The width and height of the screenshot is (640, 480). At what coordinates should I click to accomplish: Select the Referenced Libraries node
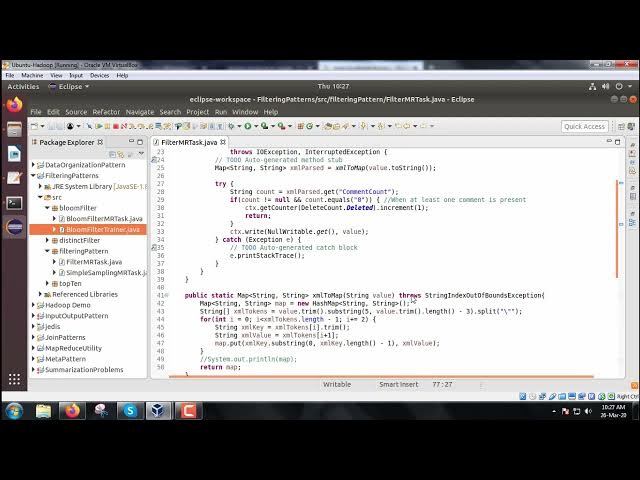pos(85,294)
